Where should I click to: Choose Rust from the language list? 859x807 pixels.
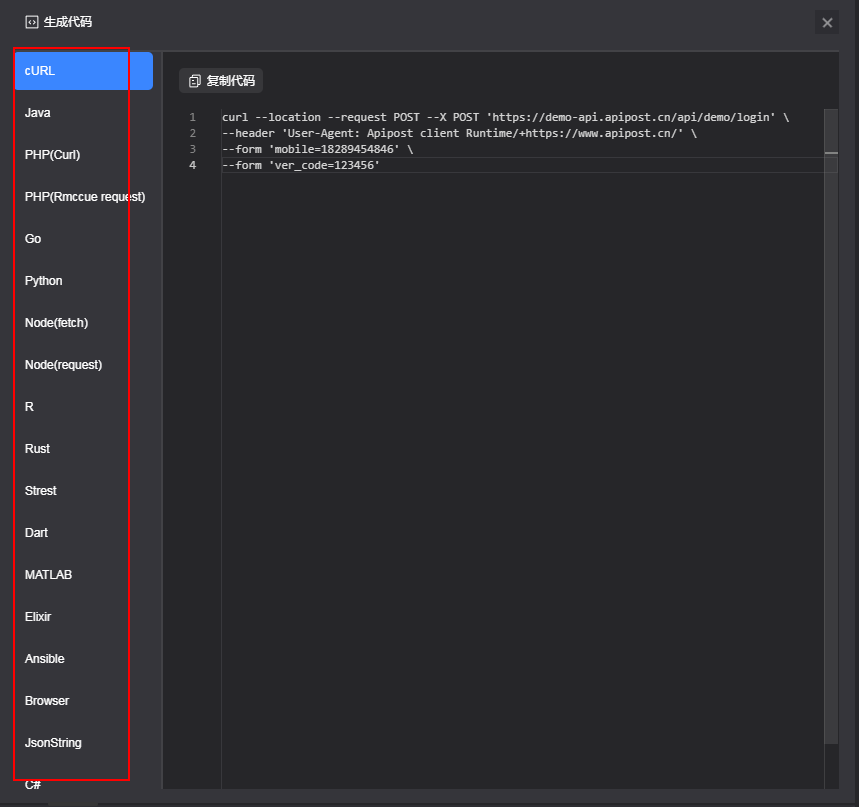tap(37, 449)
